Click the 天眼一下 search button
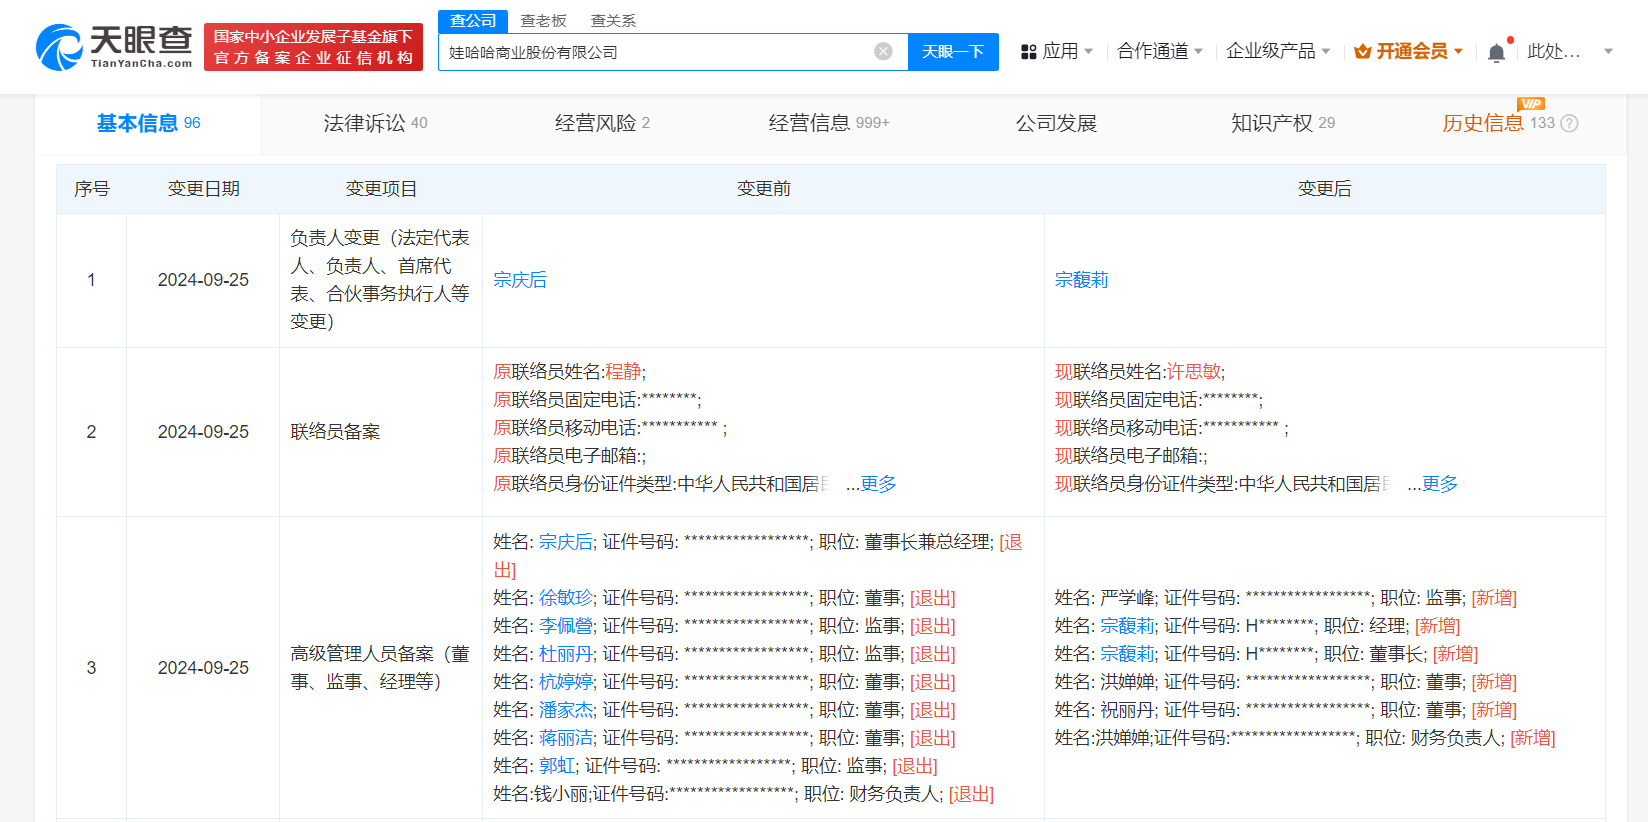The width and height of the screenshot is (1648, 822). [x=952, y=52]
